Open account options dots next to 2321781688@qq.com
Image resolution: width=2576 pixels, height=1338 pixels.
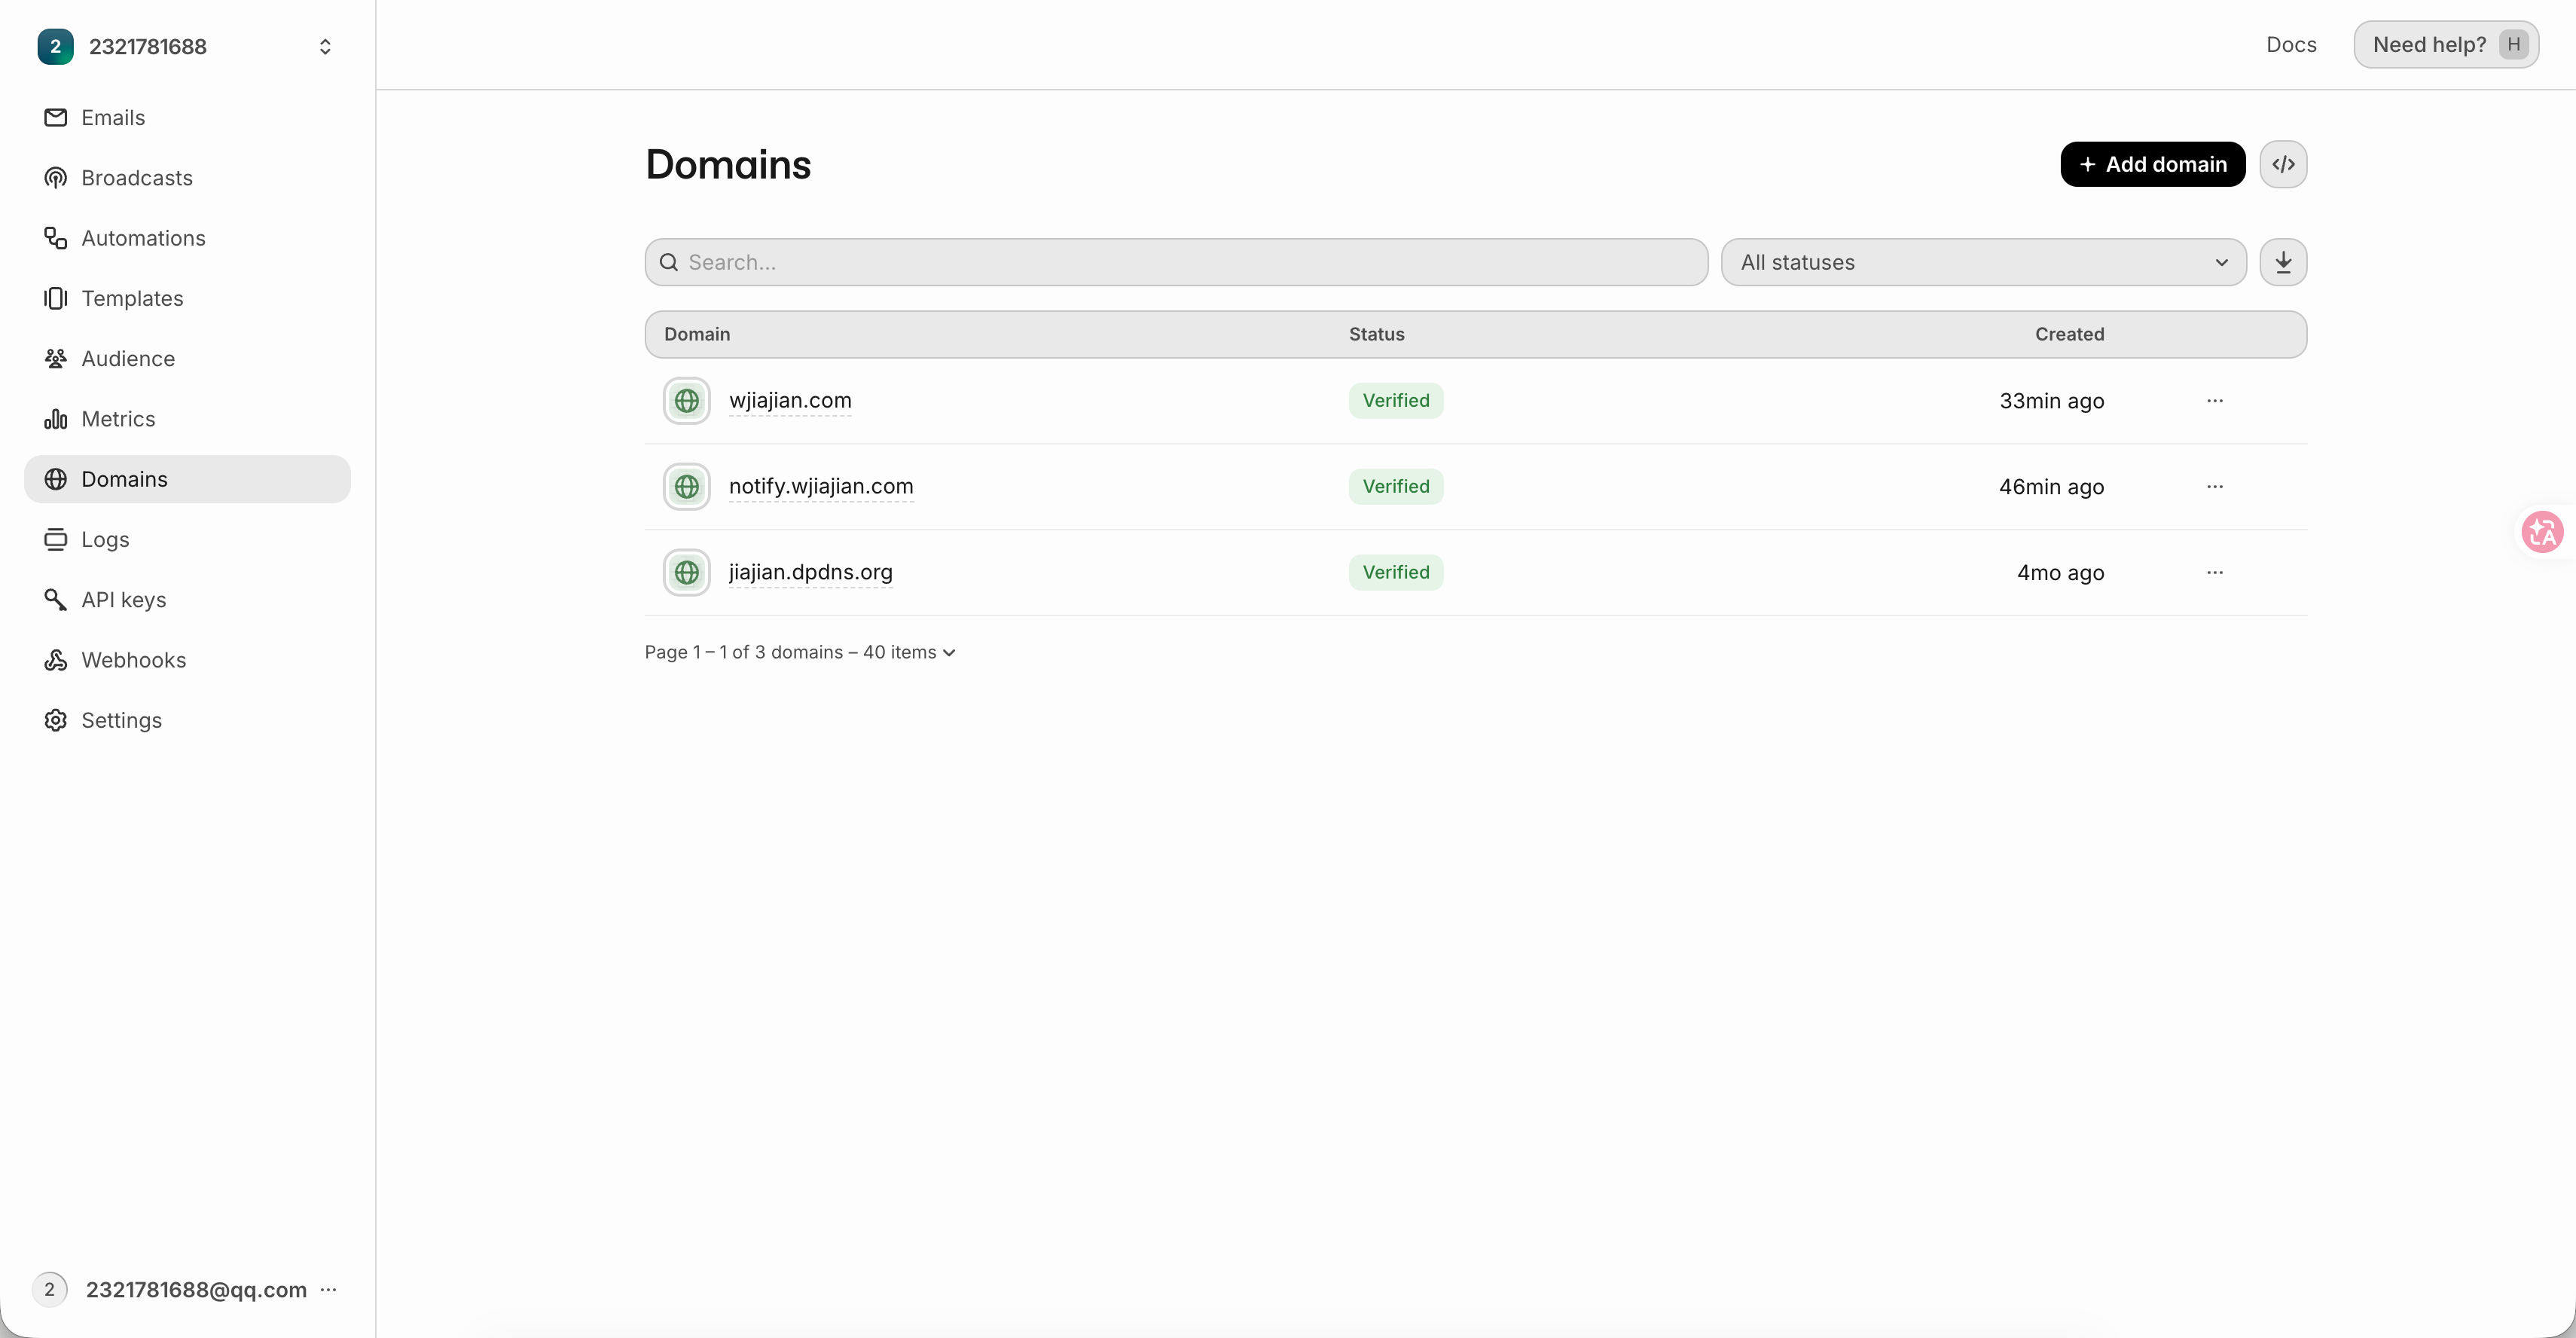328,1289
